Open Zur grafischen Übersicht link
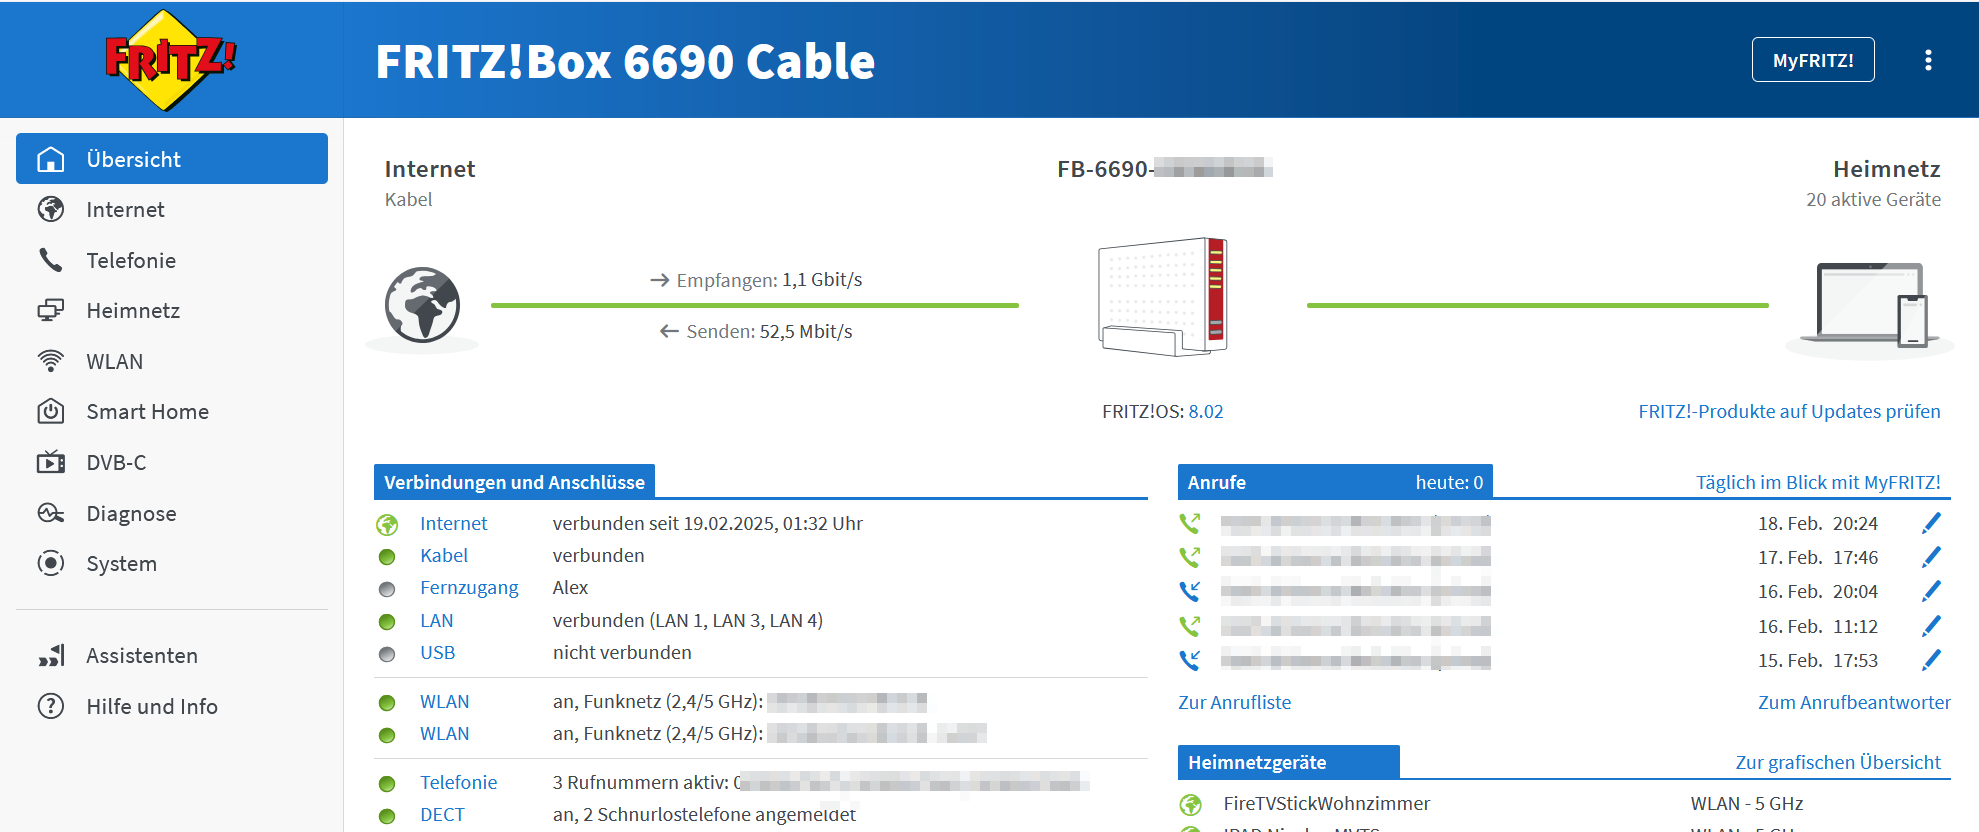1979x832 pixels. click(x=1838, y=762)
